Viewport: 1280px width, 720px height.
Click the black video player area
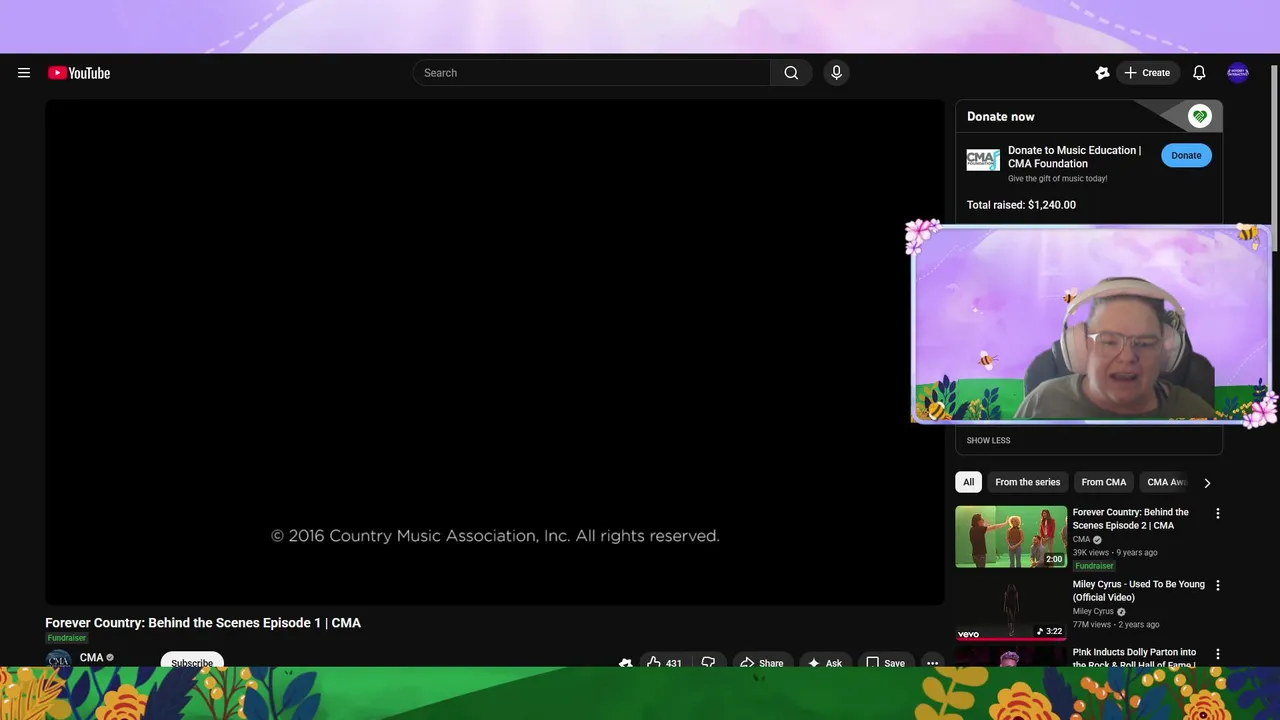[495, 352]
